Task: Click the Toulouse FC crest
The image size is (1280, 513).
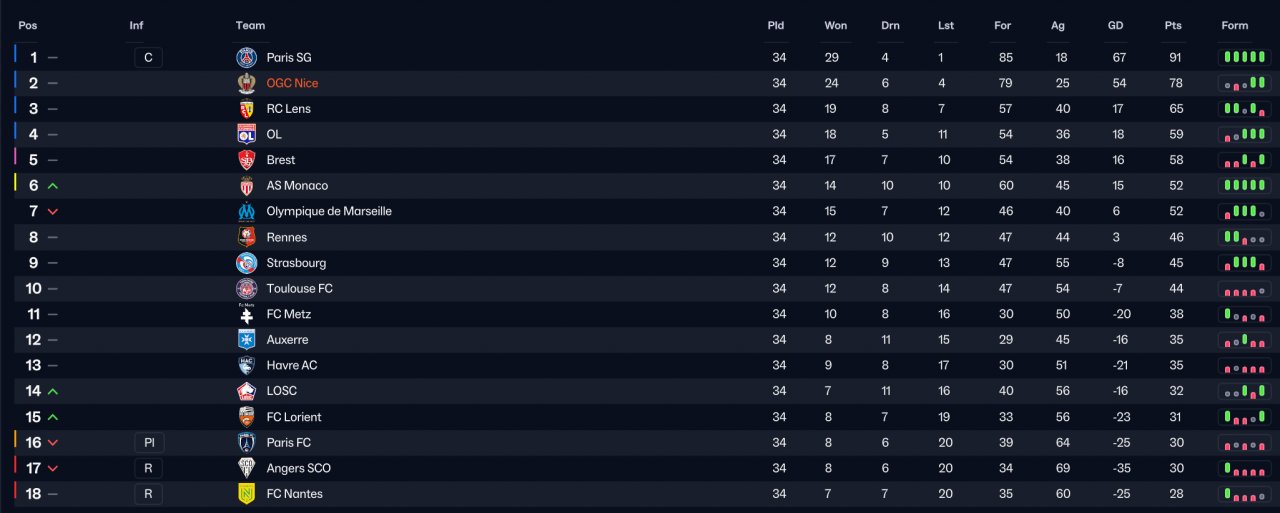Action: pyautogui.click(x=246, y=289)
